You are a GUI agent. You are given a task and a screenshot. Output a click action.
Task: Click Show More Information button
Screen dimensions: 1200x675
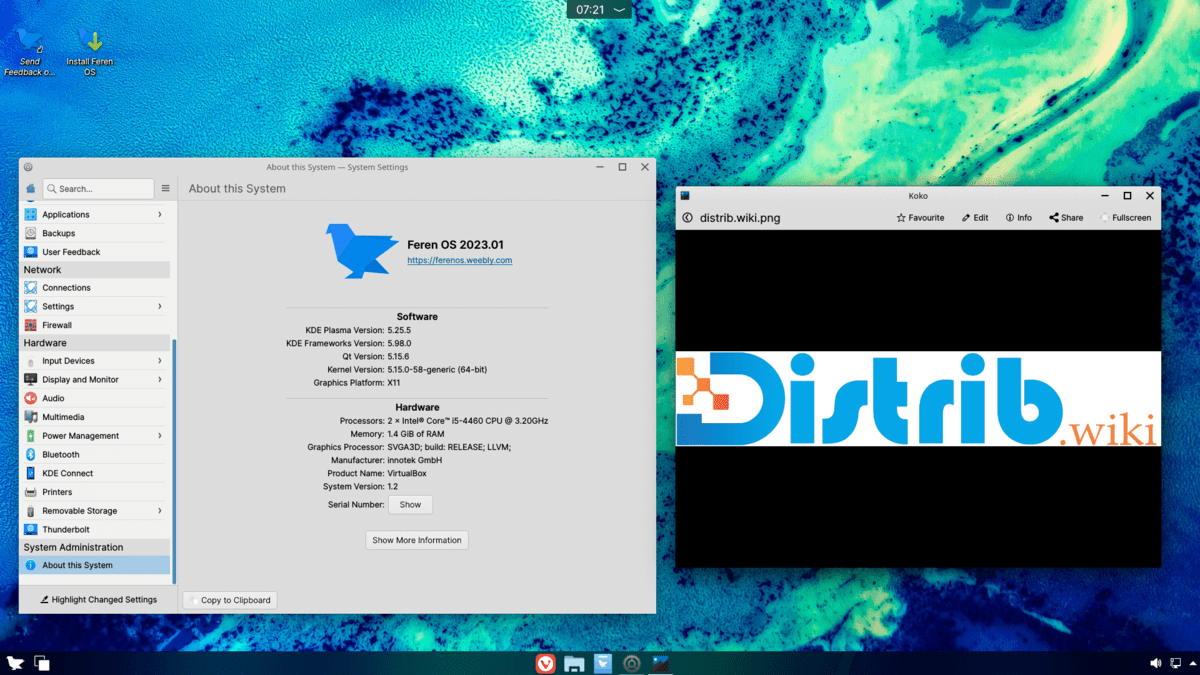(x=417, y=540)
